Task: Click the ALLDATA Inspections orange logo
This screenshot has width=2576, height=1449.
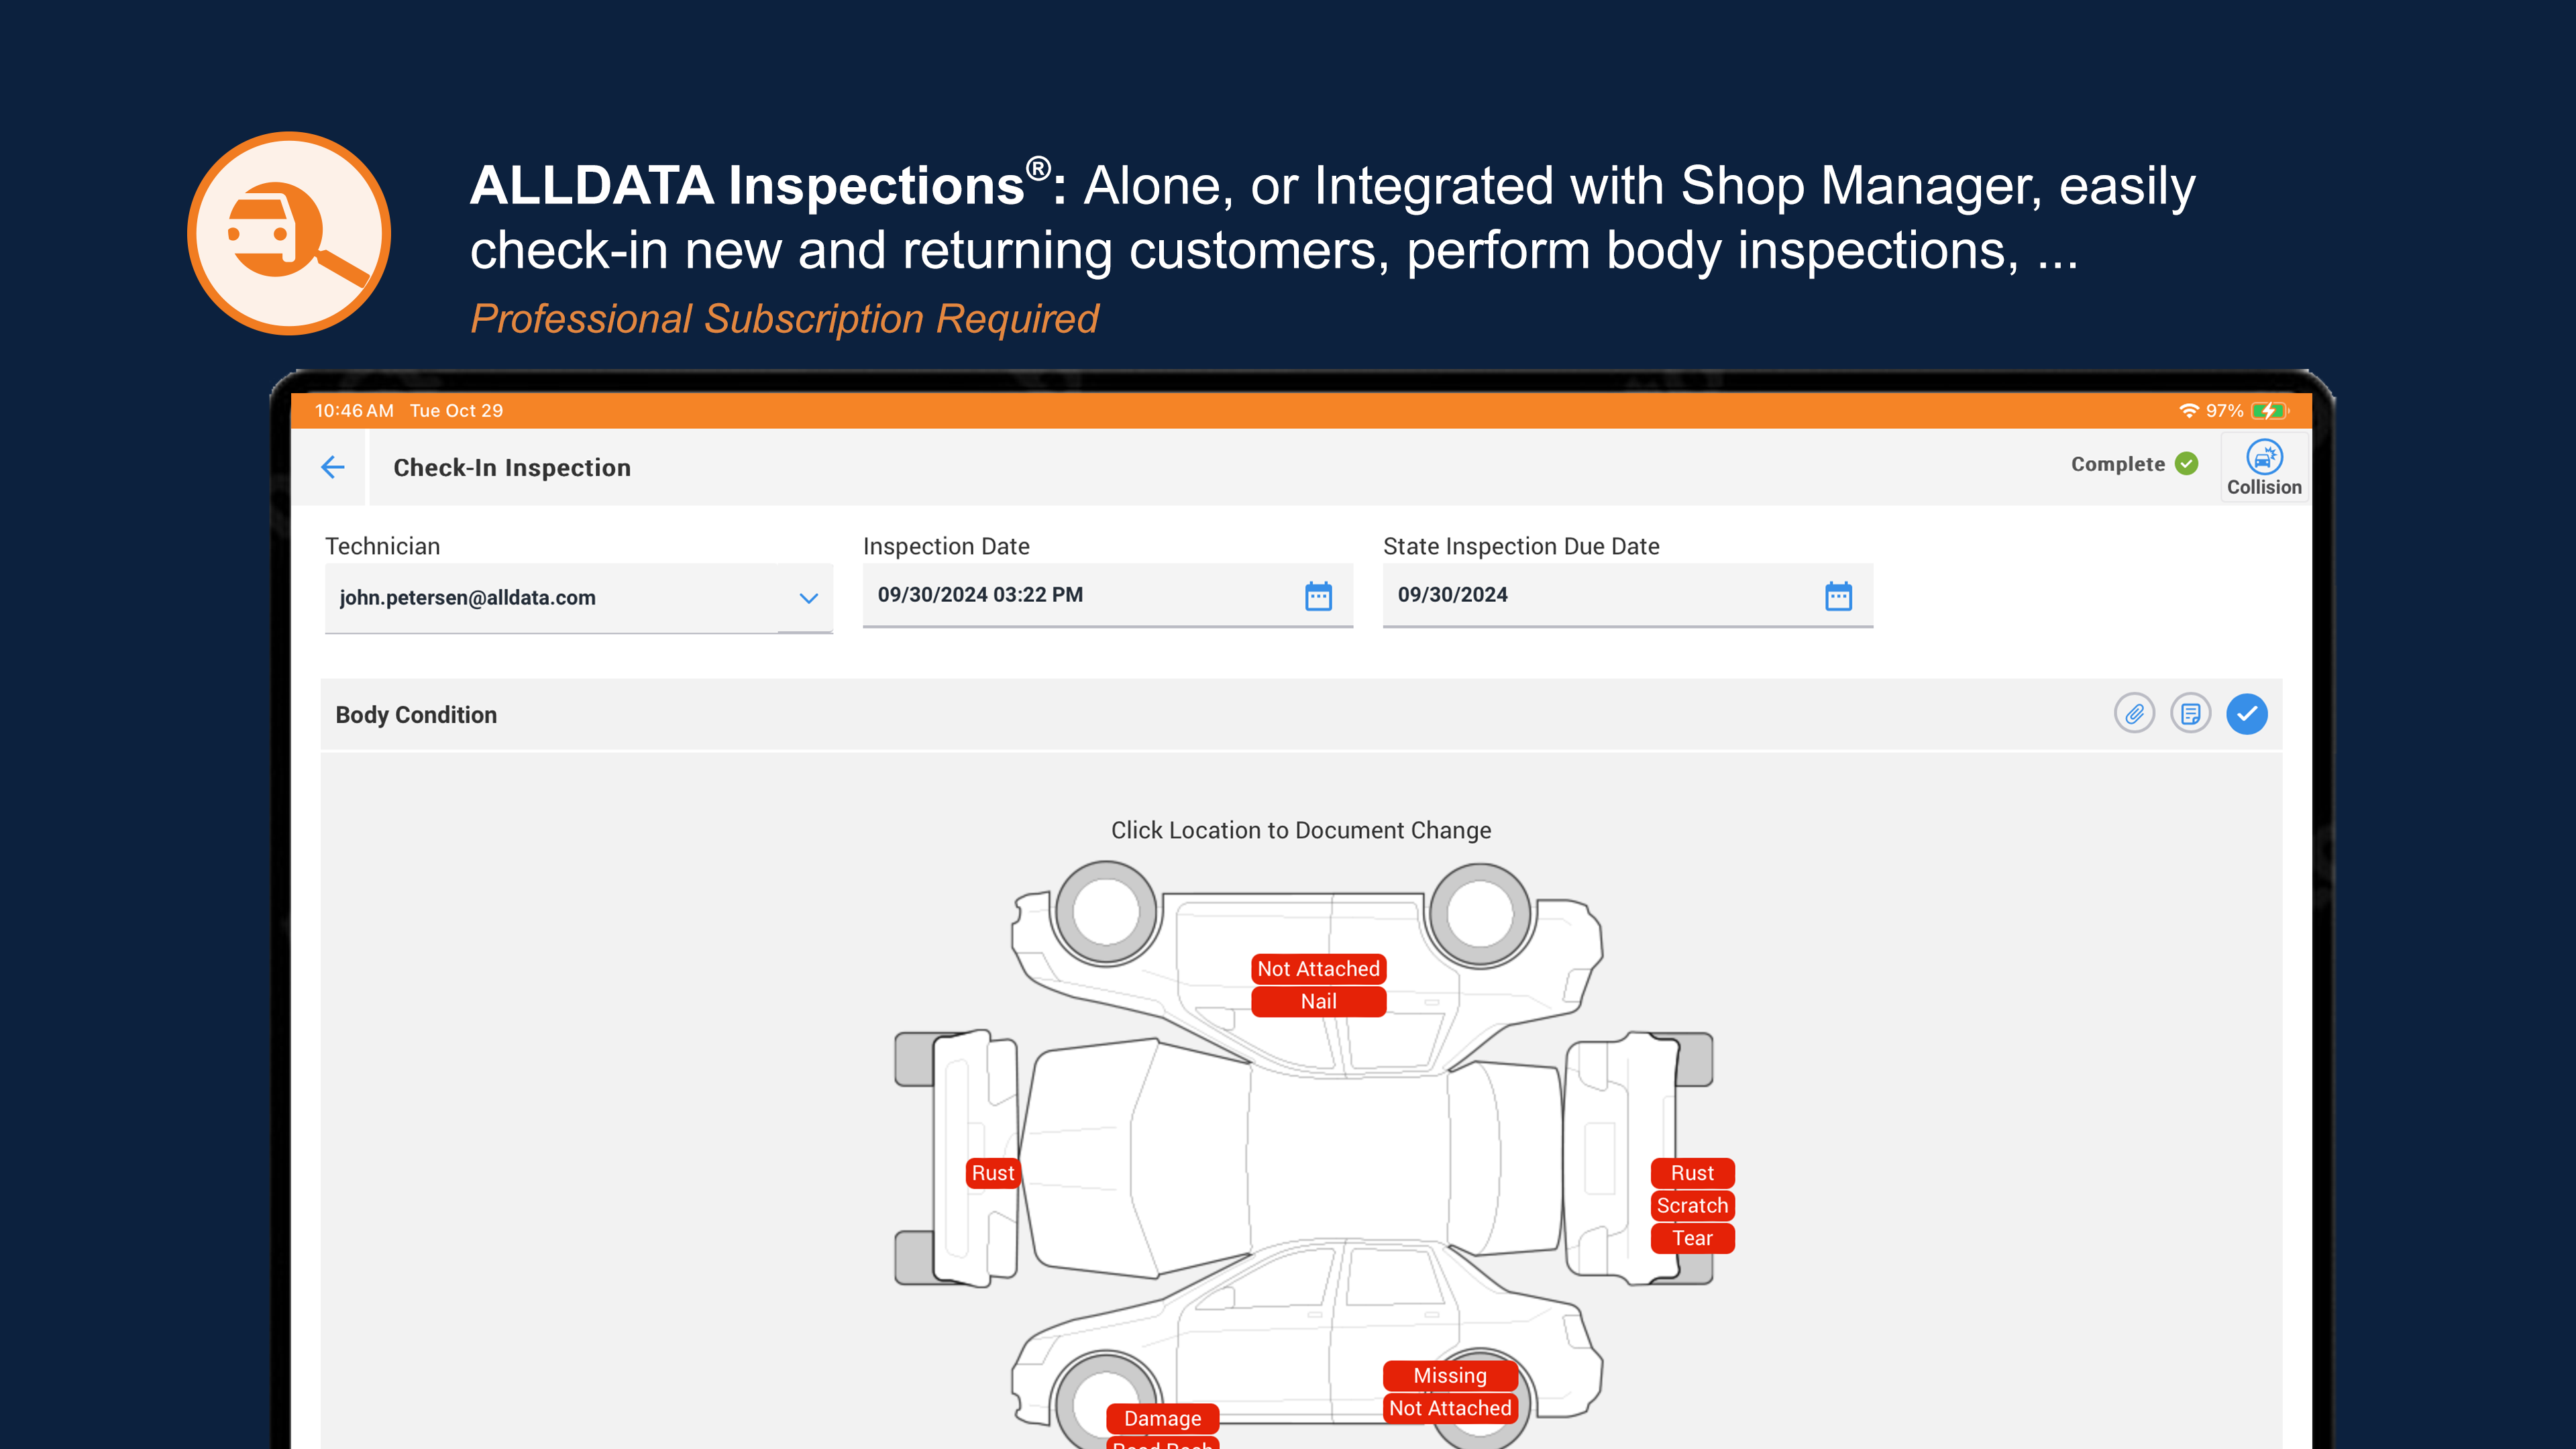Action: pyautogui.click(x=289, y=233)
